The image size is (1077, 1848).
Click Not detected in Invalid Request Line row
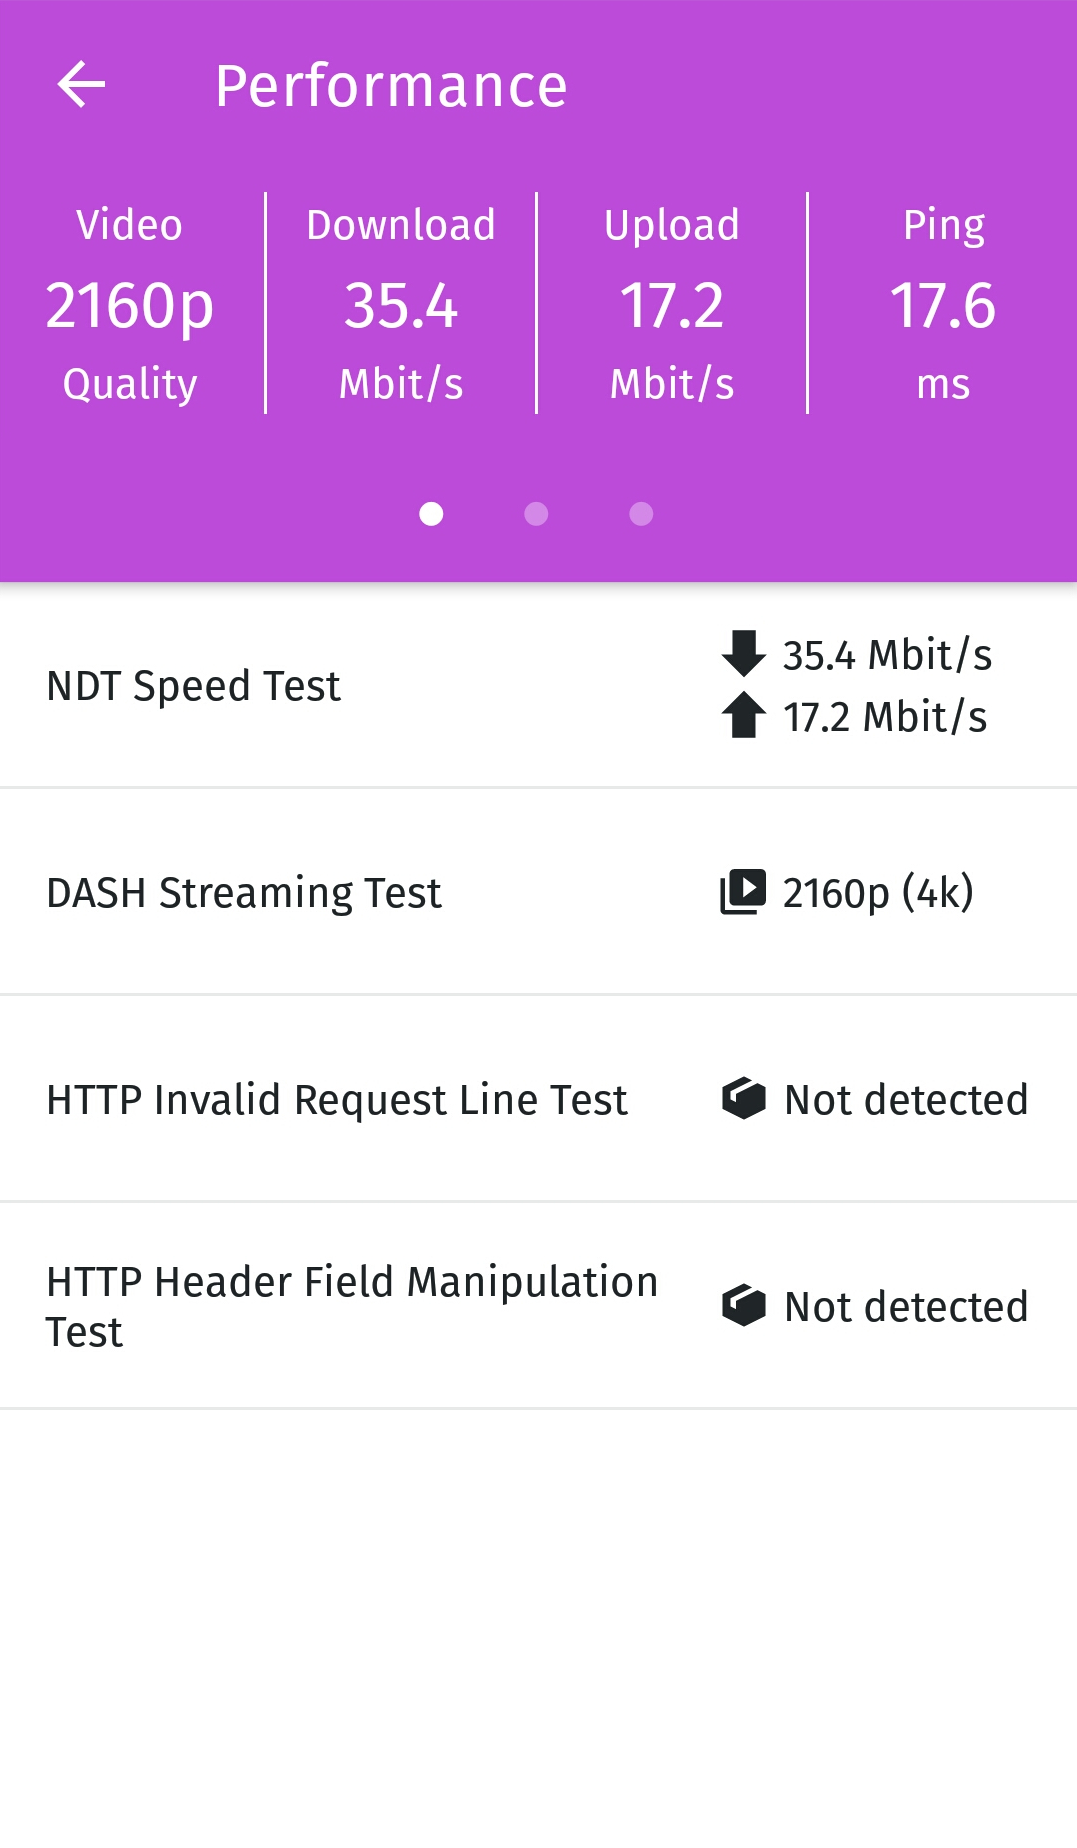(x=906, y=1100)
